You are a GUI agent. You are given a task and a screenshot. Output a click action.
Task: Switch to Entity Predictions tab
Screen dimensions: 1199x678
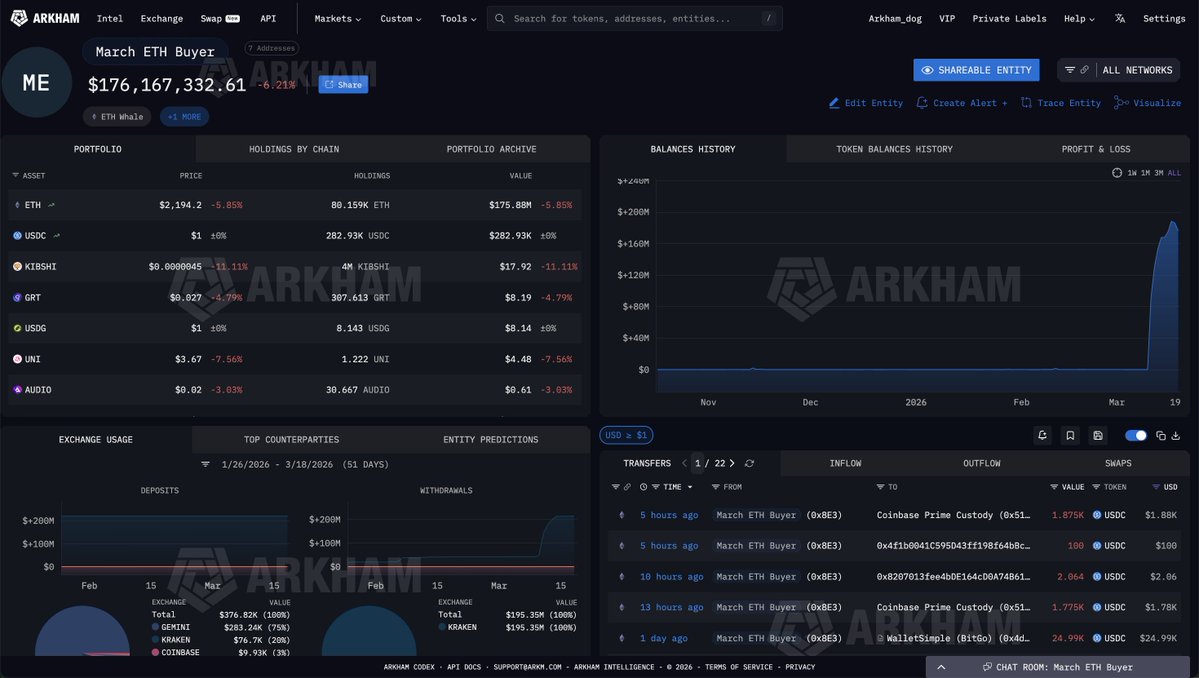490,440
